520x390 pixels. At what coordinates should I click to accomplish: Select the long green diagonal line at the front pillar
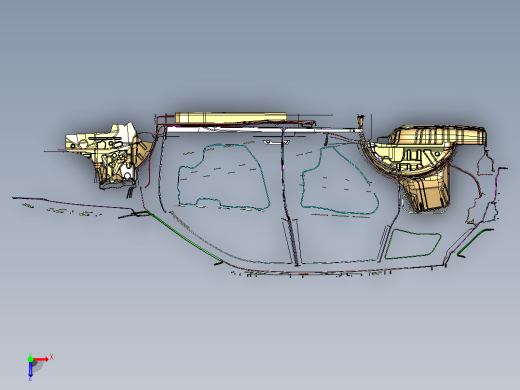[184, 237]
